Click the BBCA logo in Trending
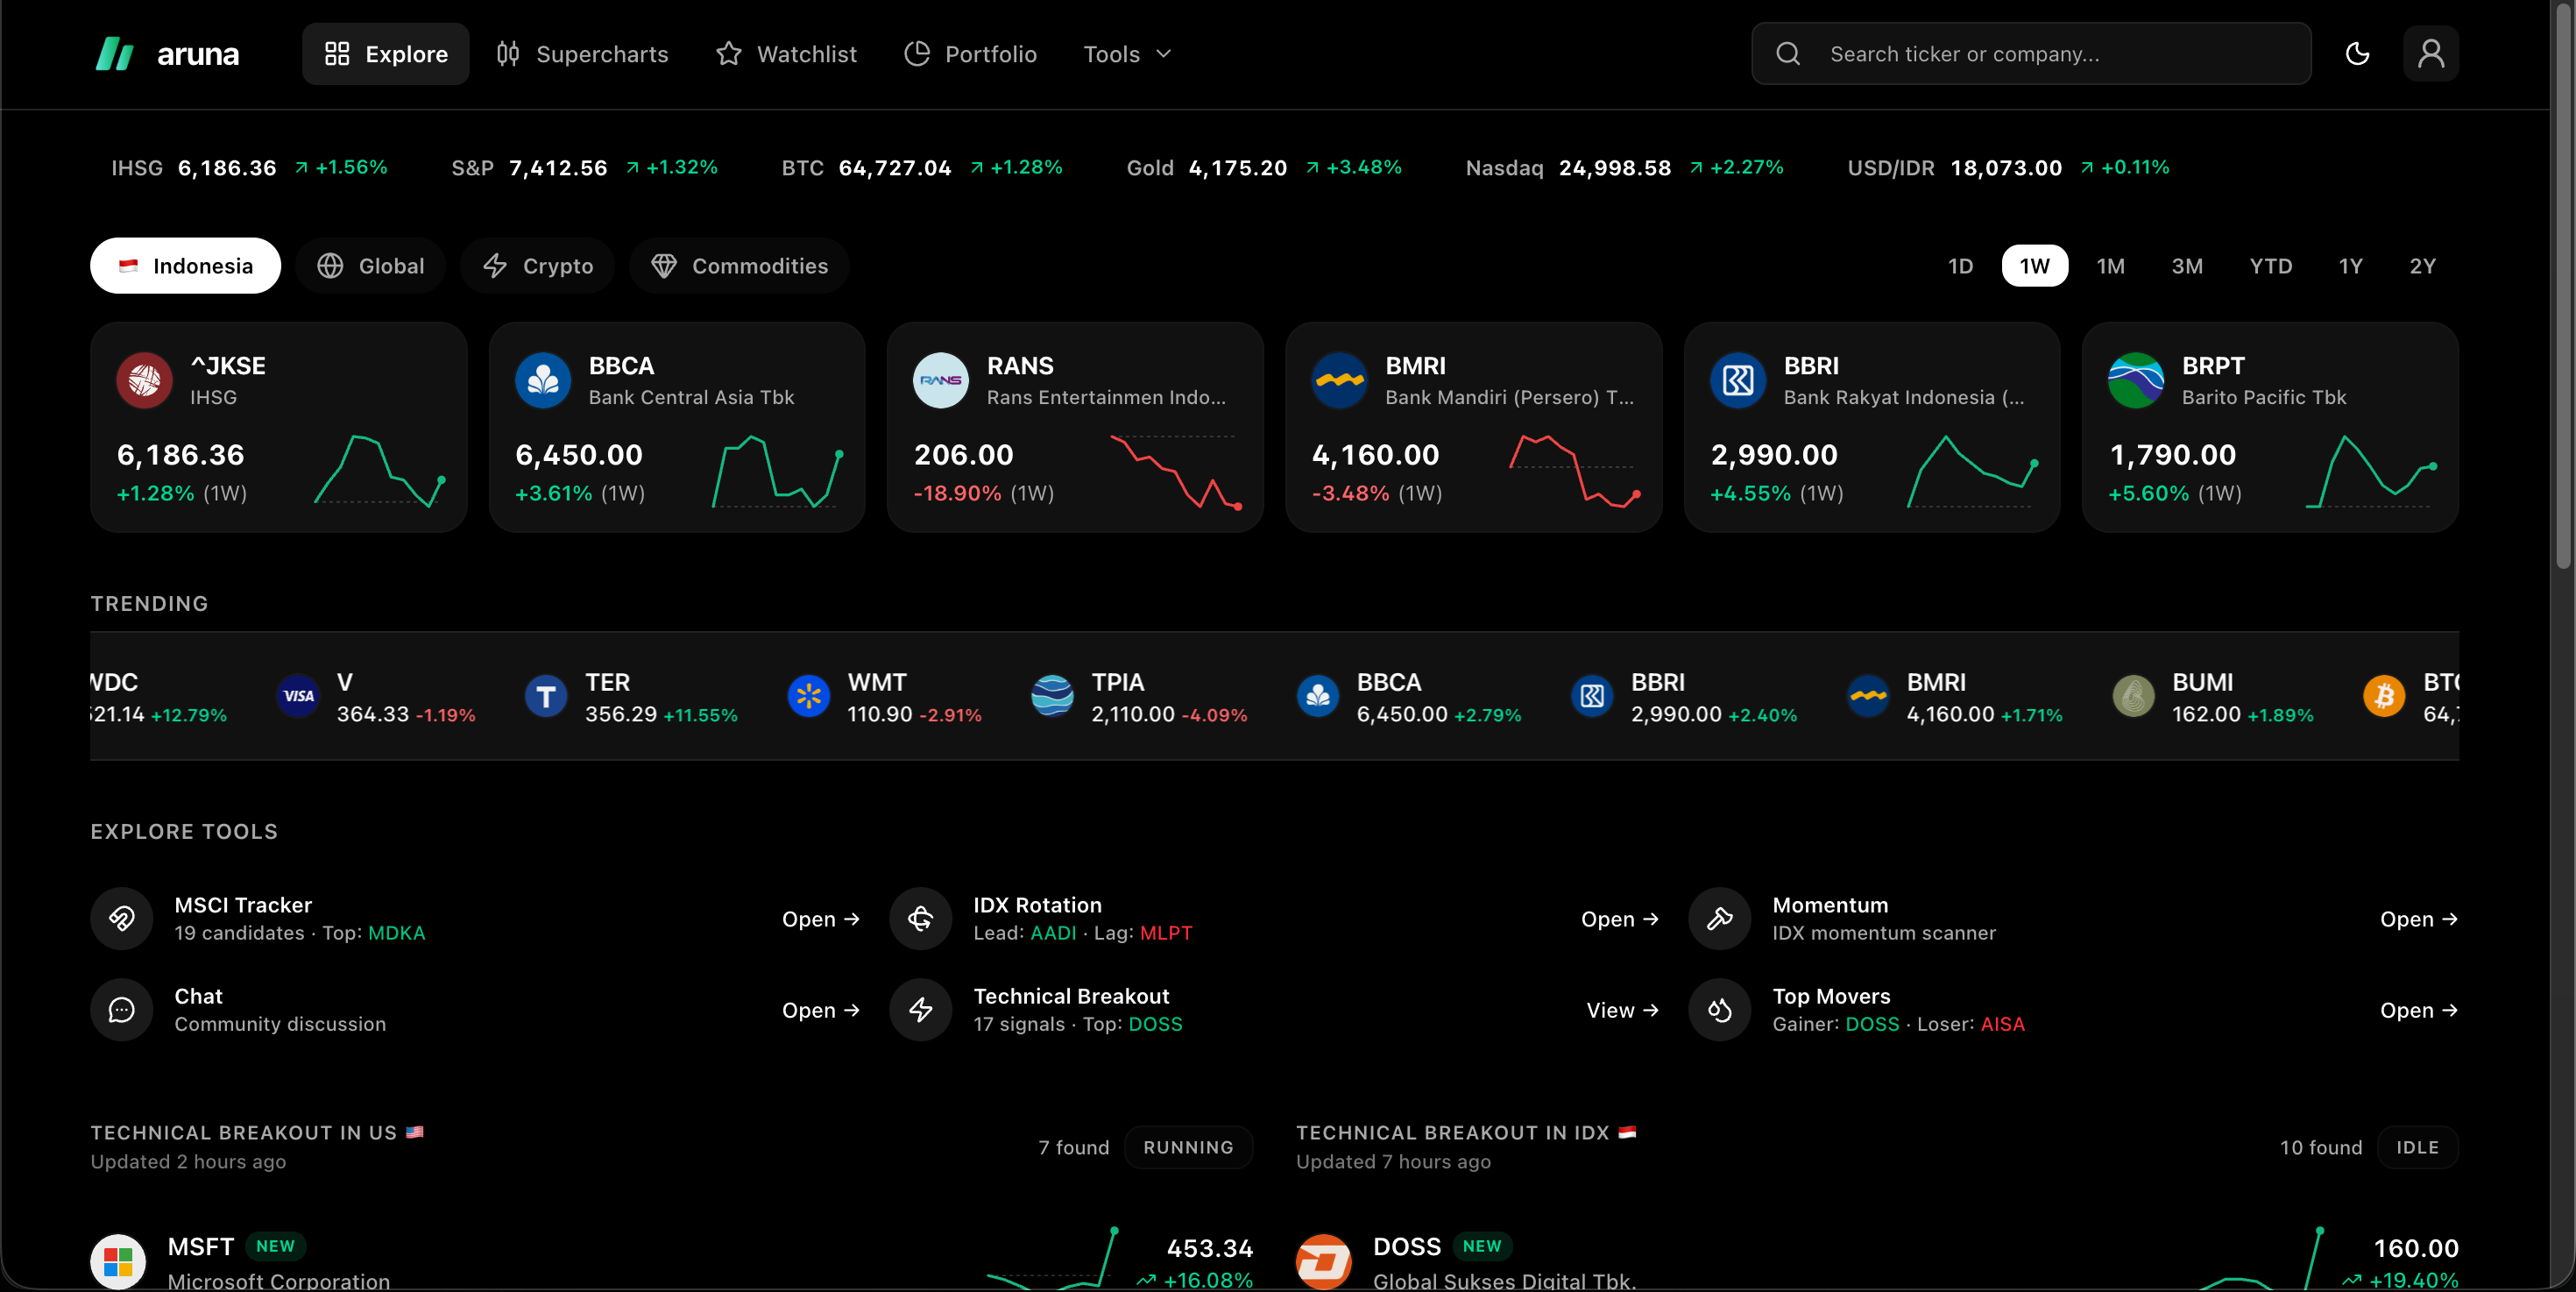This screenshot has height=1292, width=2576. (x=1318, y=696)
